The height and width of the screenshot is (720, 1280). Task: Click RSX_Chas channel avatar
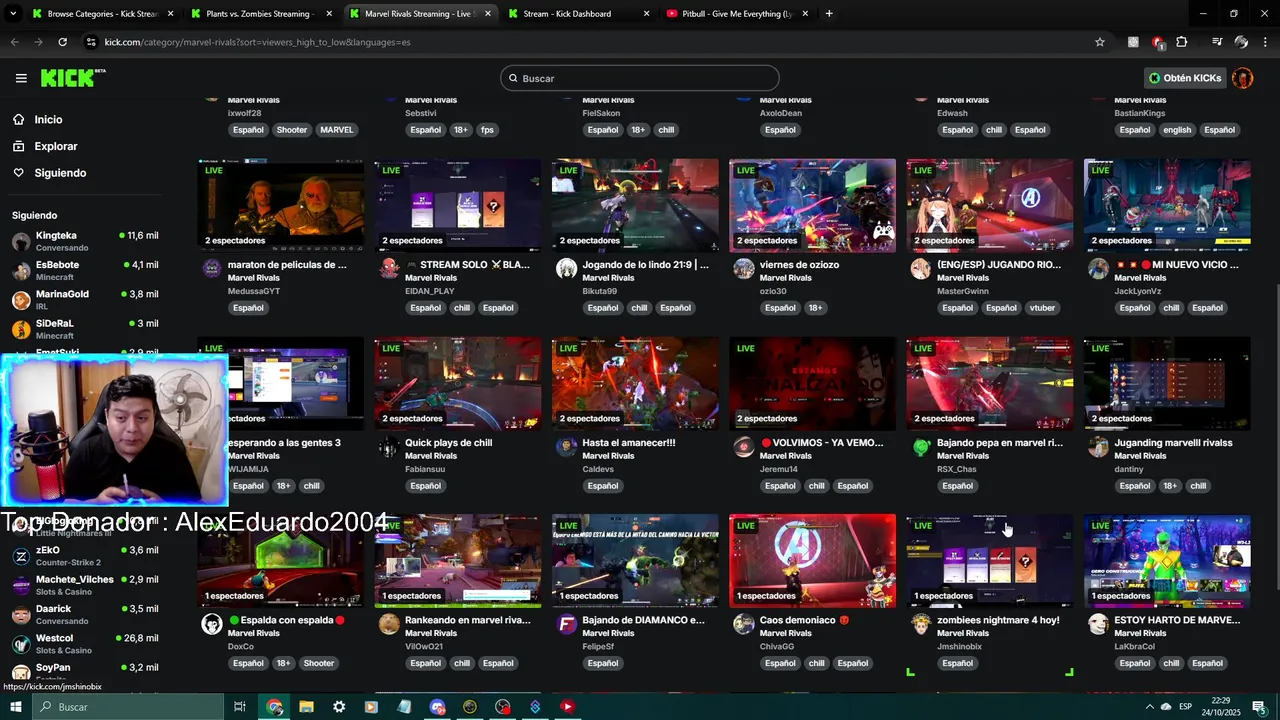coord(921,446)
